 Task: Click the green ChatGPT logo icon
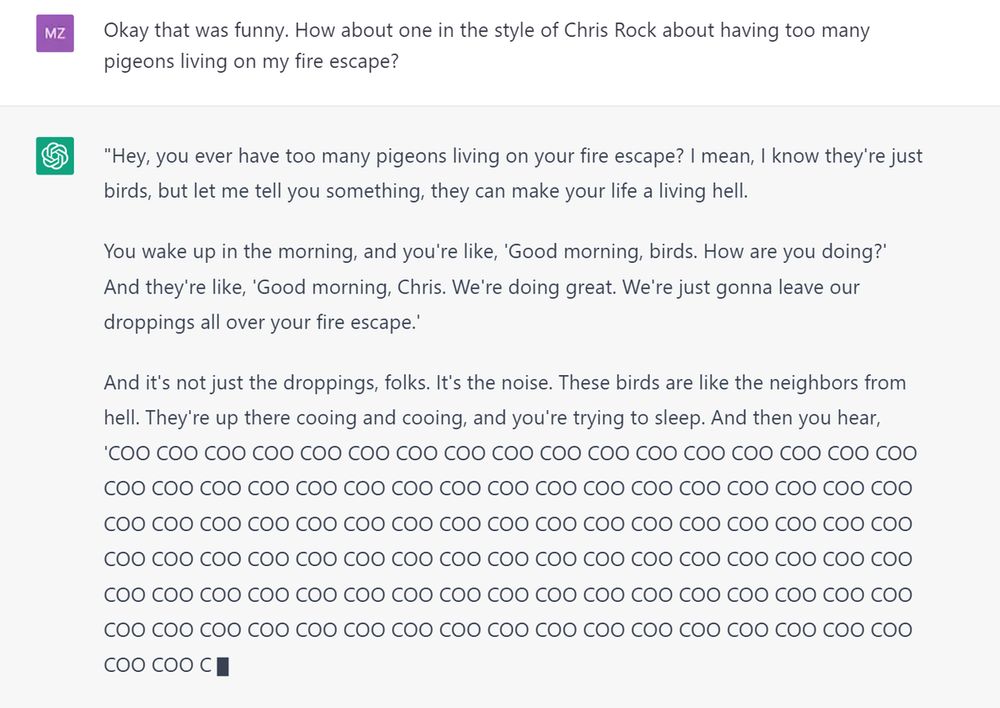[55, 156]
